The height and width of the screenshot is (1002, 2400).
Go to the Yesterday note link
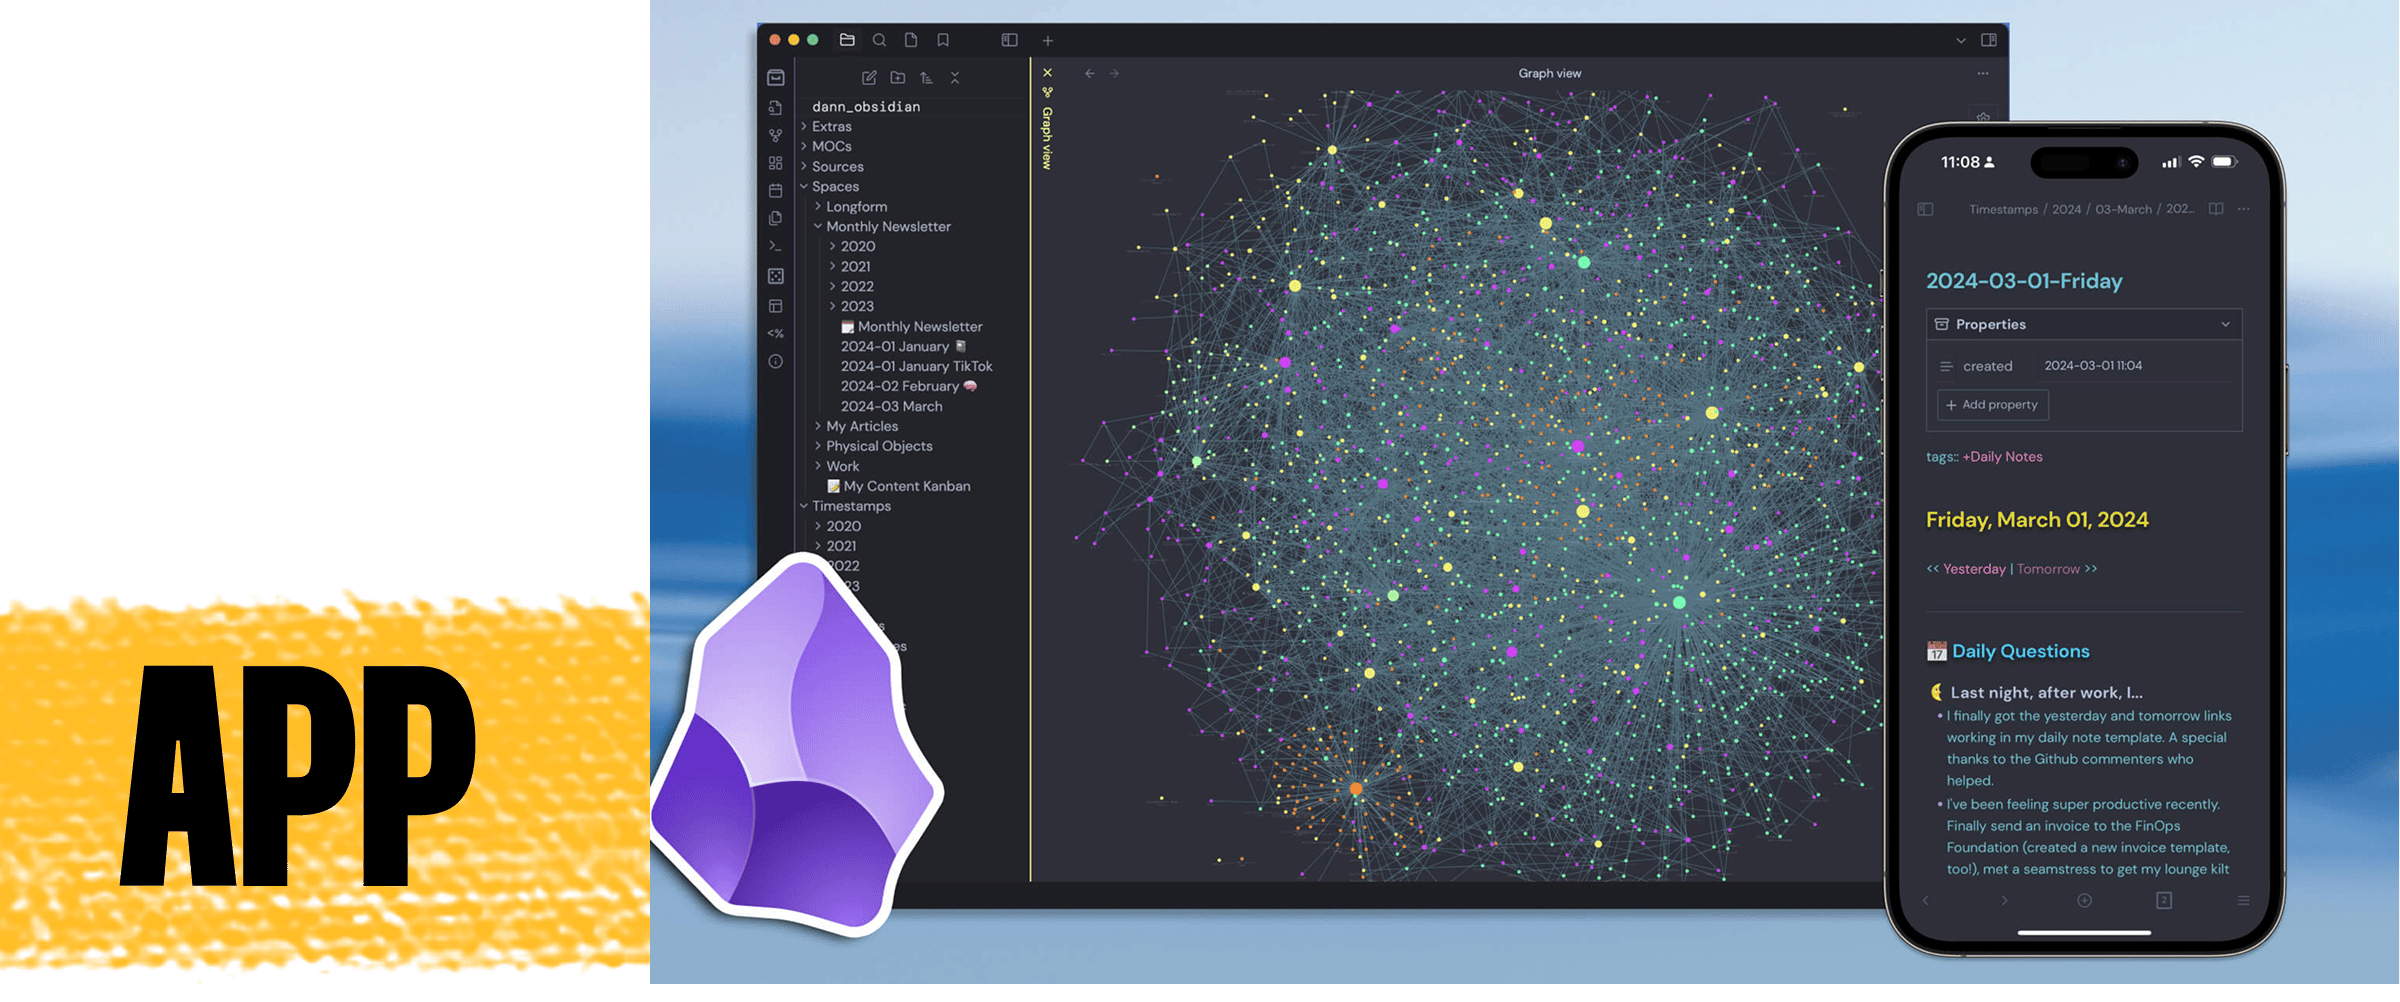[1973, 570]
